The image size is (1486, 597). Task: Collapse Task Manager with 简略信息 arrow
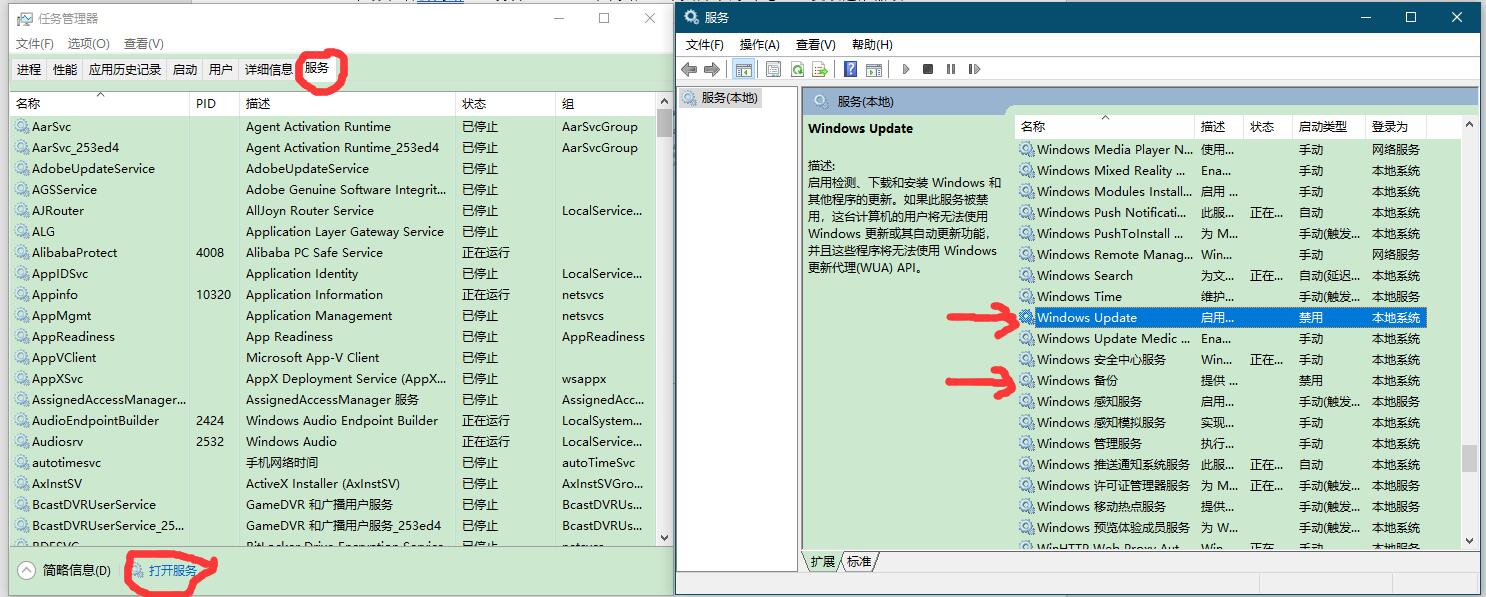point(27,570)
